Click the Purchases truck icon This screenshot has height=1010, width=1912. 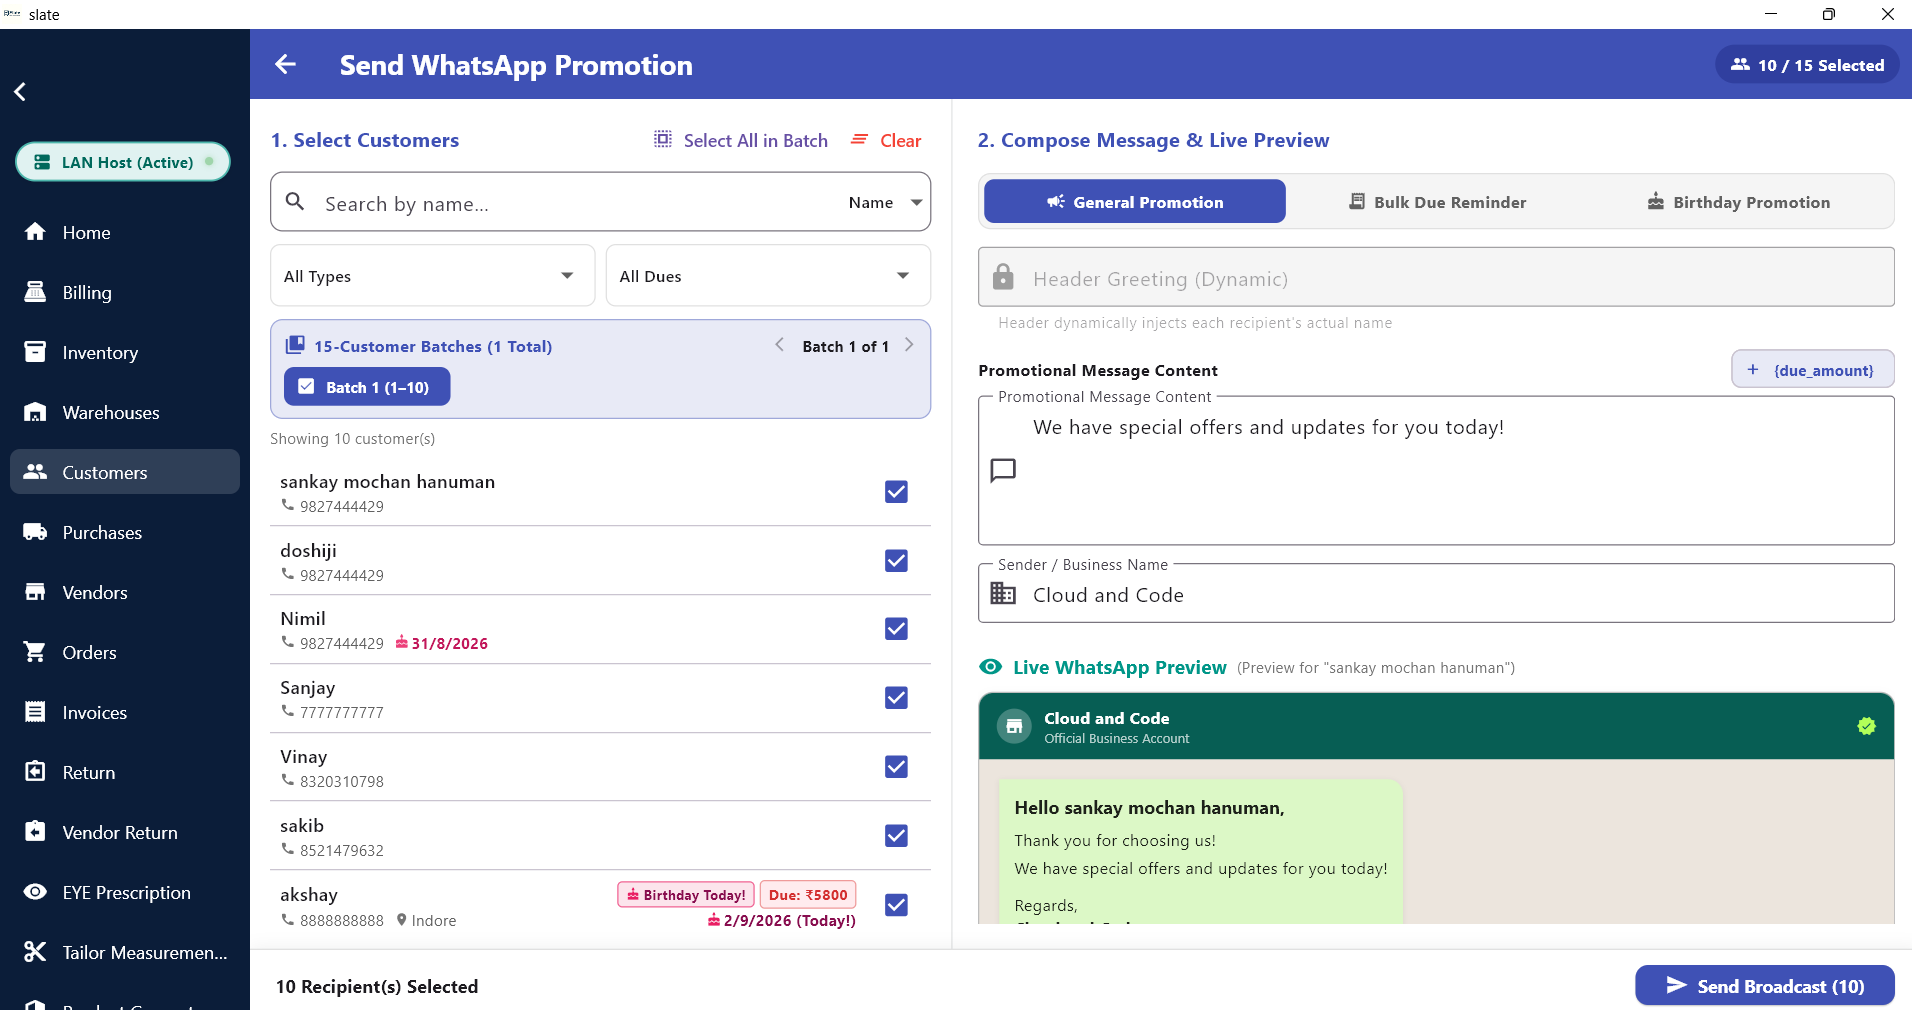(x=35, y=532)
